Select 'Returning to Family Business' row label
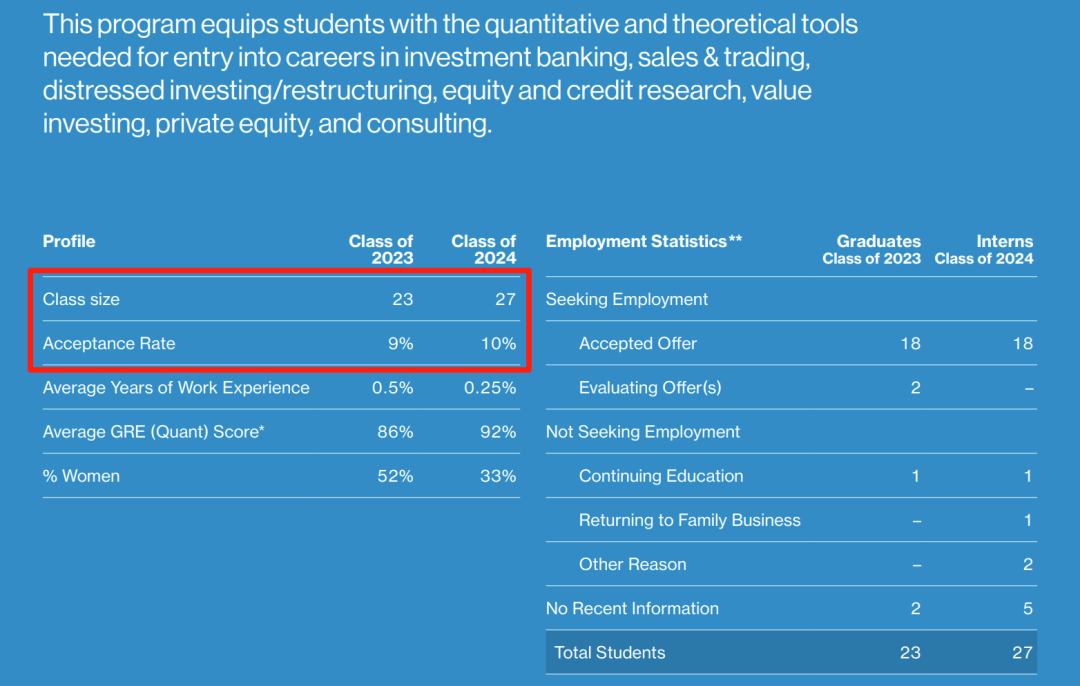The image size is (1080, 686). point(689,520)
